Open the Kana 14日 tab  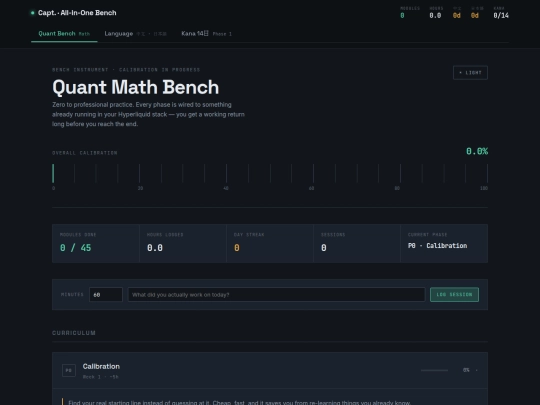click(x=206, y=34)
